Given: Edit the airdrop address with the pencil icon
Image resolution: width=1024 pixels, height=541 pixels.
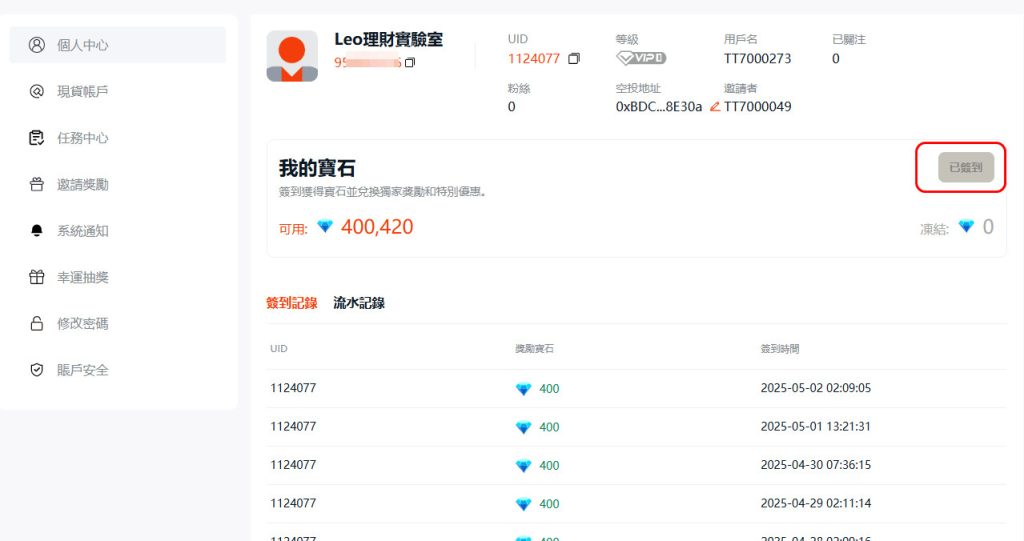Looking at the screenshot, I should click(715, 107).
